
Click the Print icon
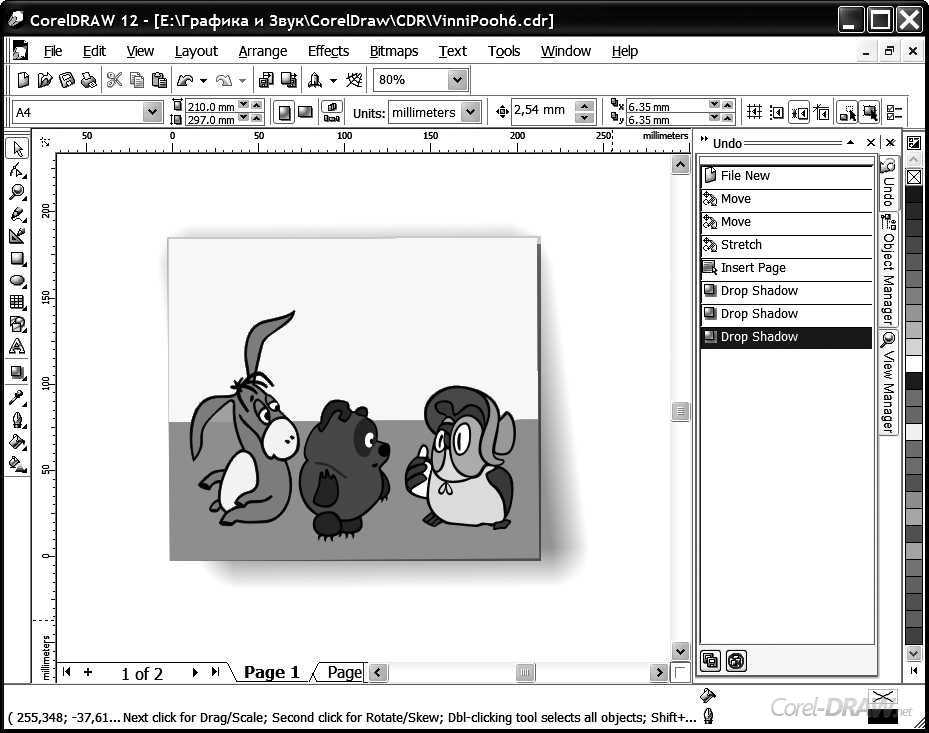89,79
